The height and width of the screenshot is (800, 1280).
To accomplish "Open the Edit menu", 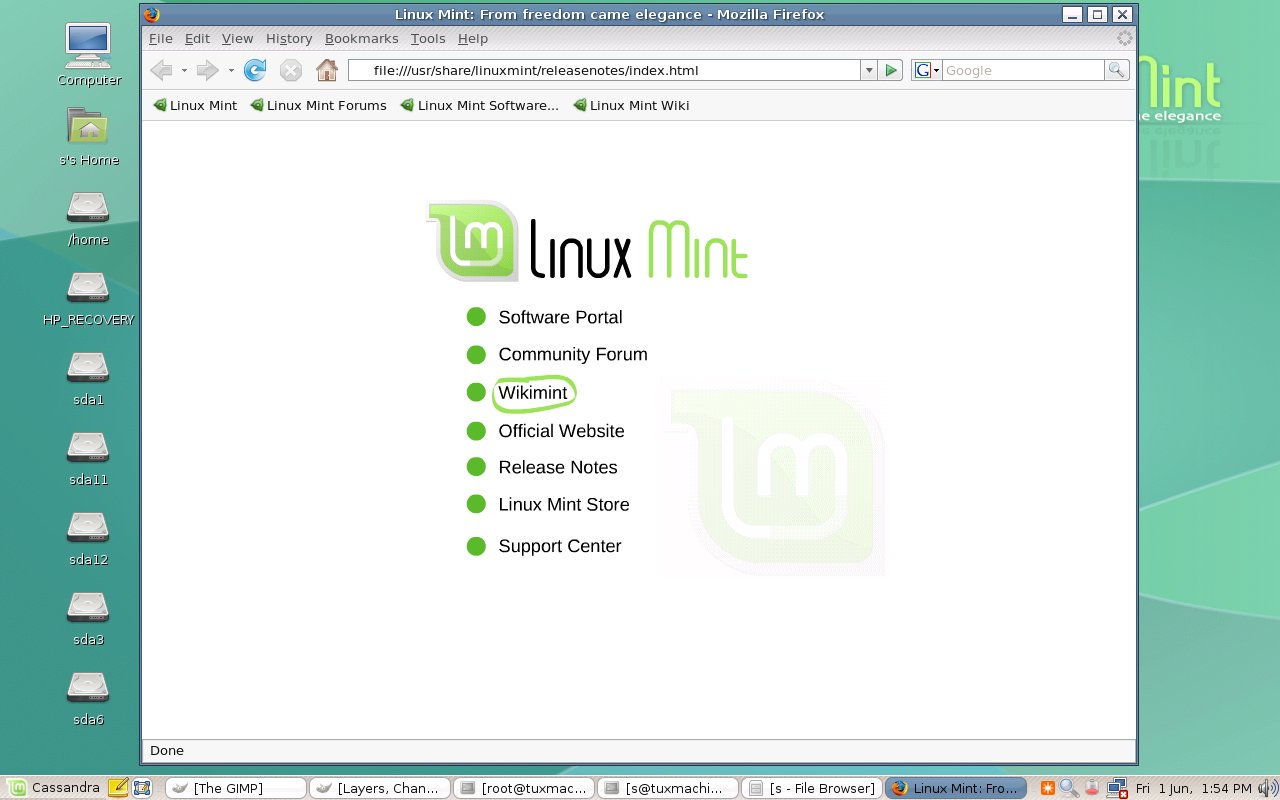I will [x=197, y=38].
